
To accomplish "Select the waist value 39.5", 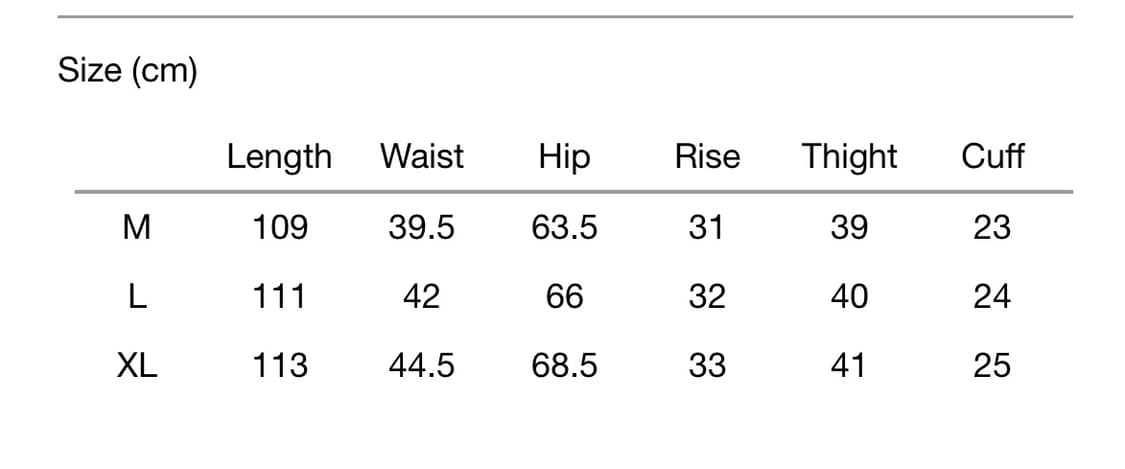I will pyautogui.click(x=421, y=228).
